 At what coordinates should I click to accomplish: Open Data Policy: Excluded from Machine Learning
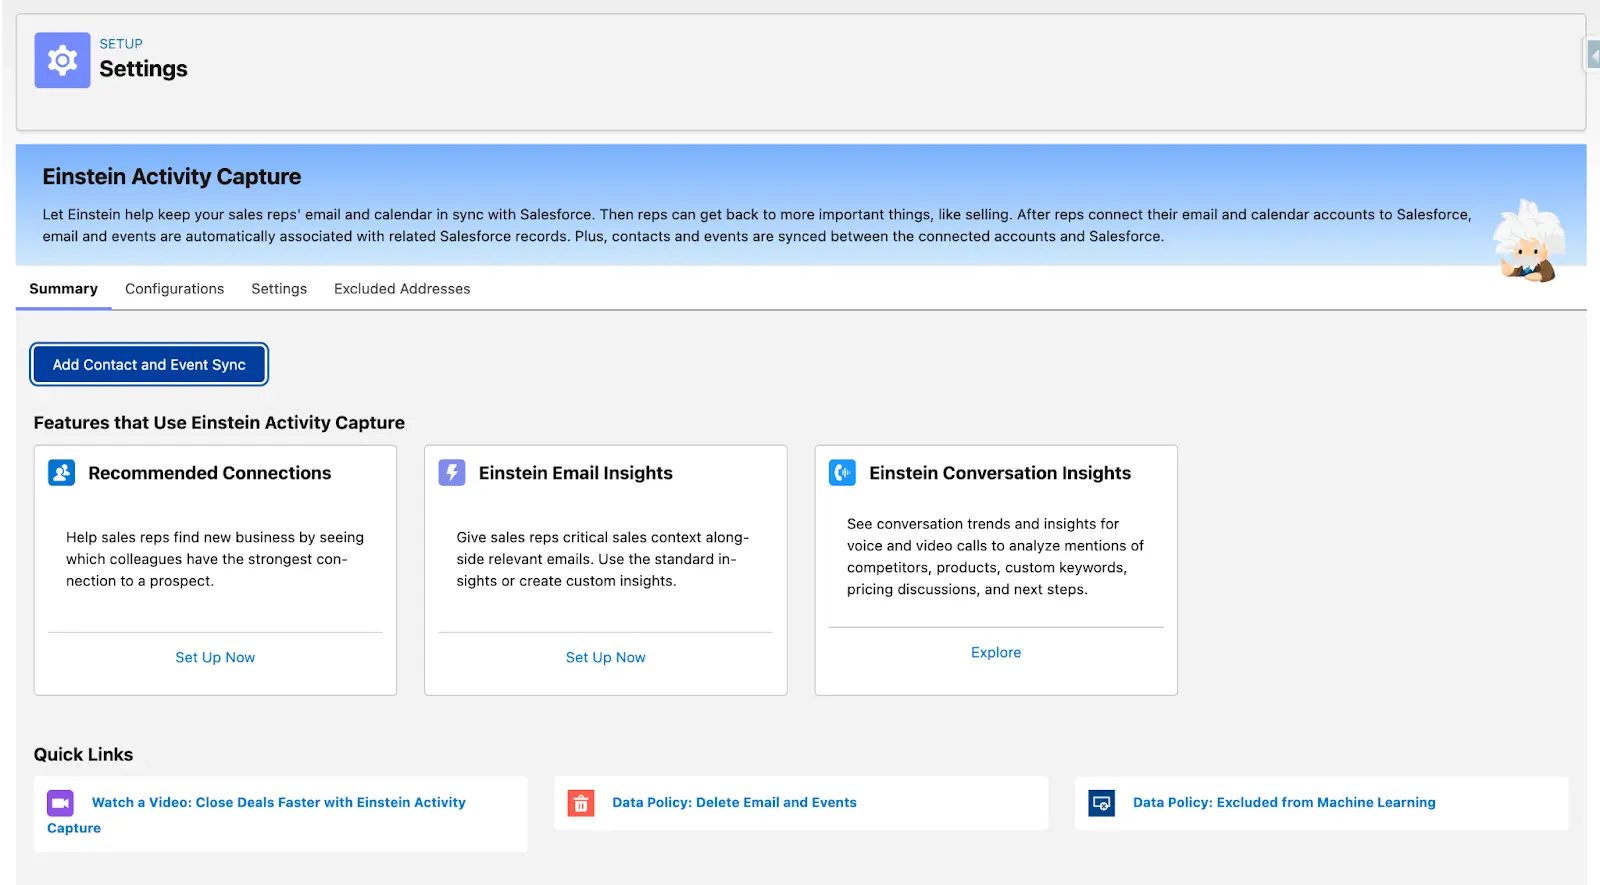1284,802
